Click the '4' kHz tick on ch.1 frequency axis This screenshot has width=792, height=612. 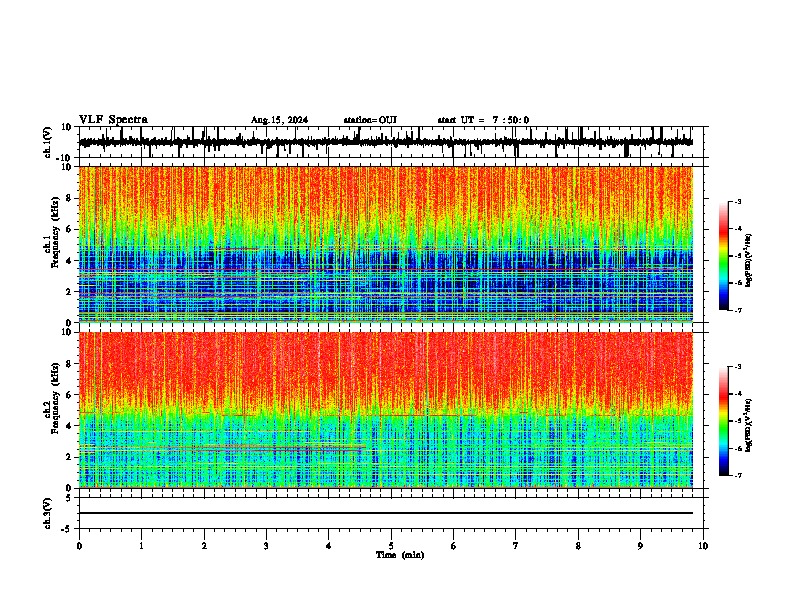point(70,261)
